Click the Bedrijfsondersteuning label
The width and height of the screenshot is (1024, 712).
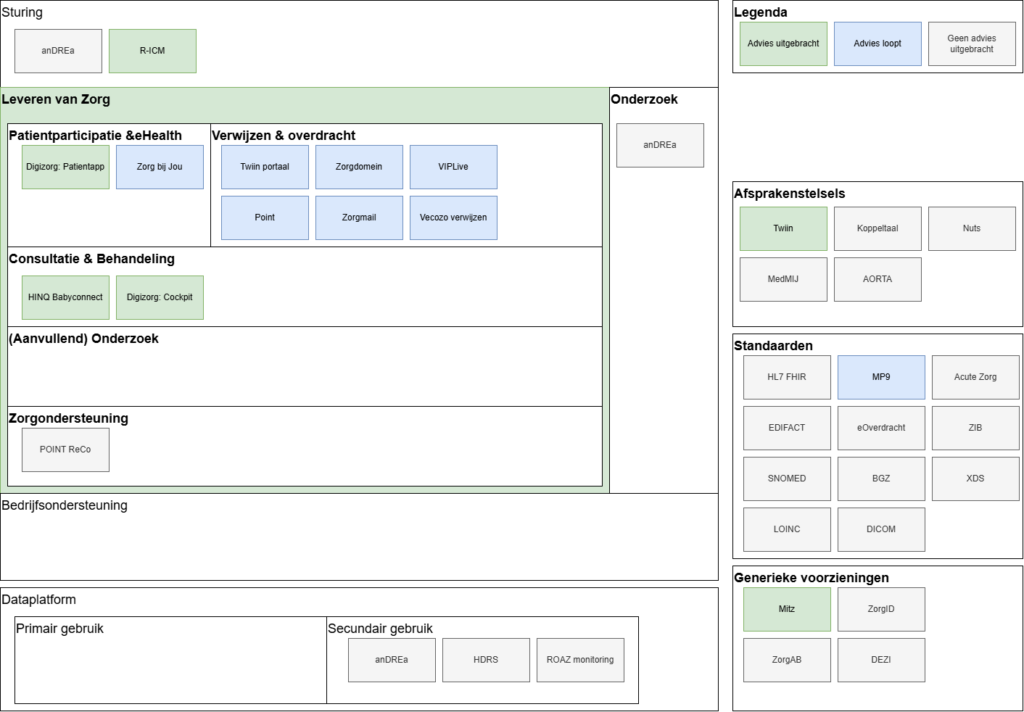pyautogui.click(x=65, y=505)
